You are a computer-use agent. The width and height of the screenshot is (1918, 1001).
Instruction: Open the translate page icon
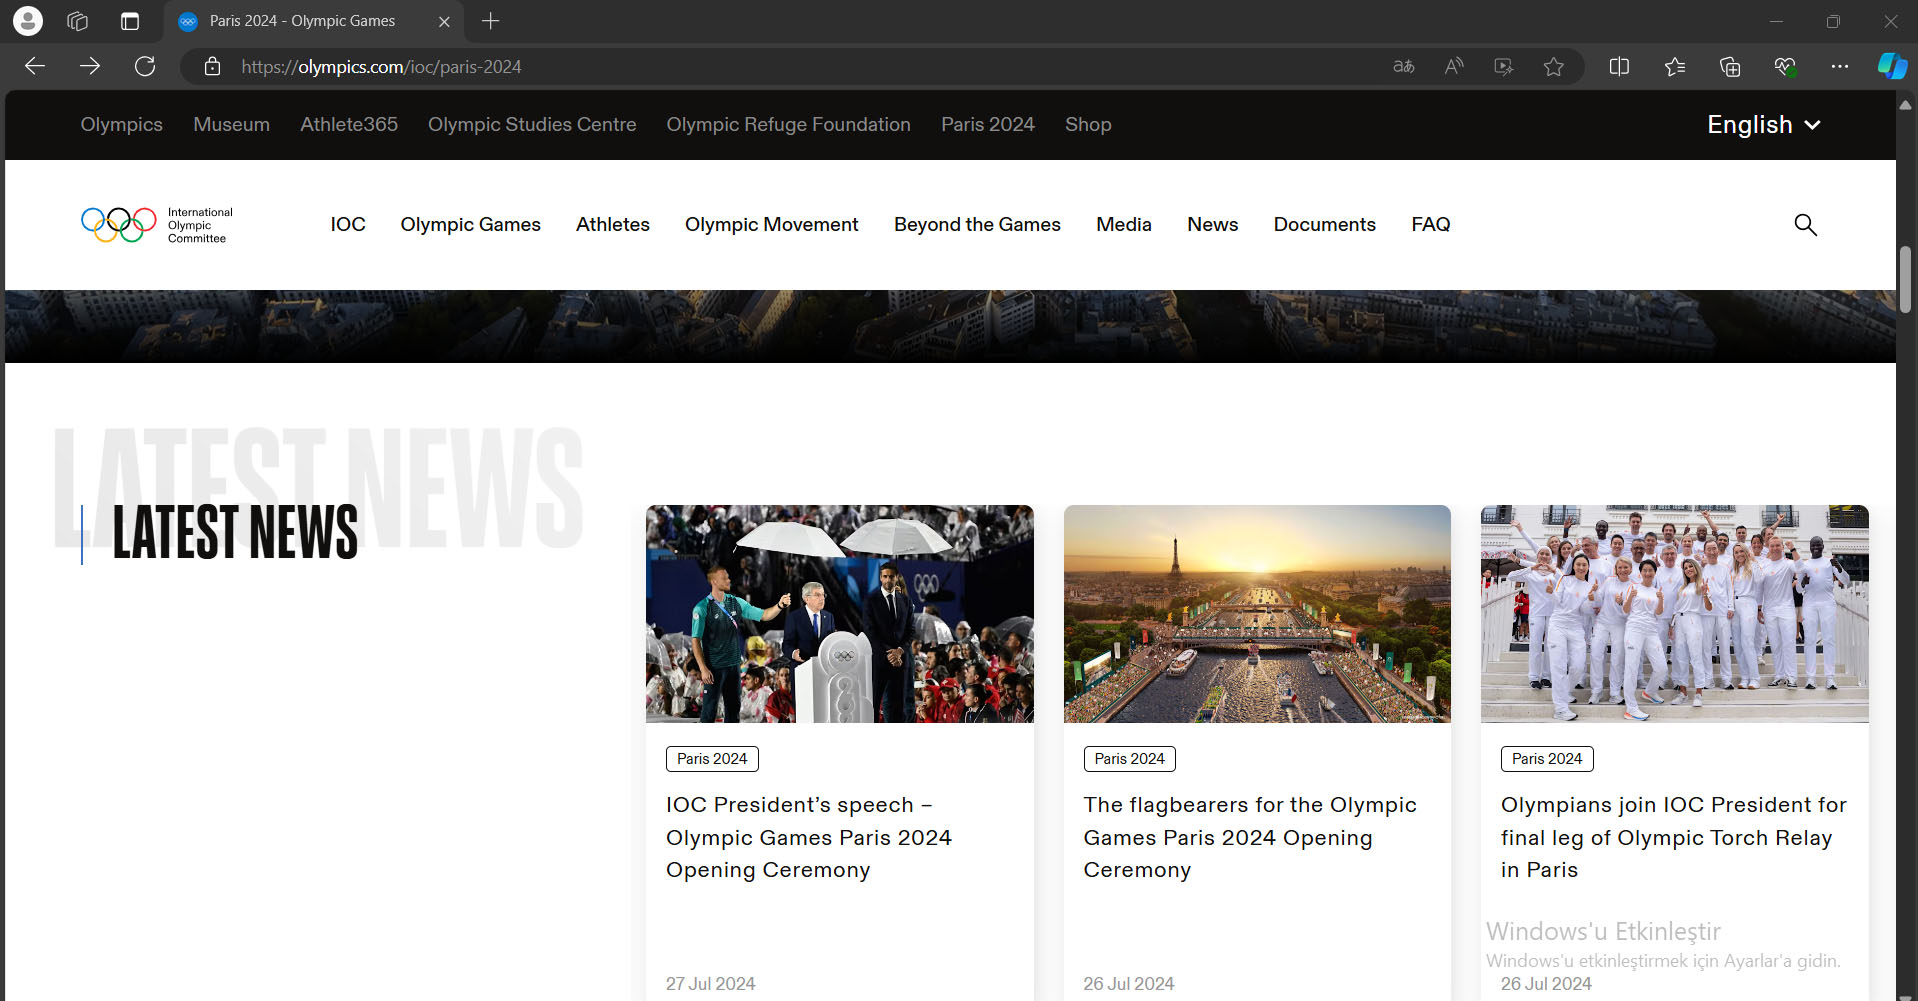coord(1404,66)
